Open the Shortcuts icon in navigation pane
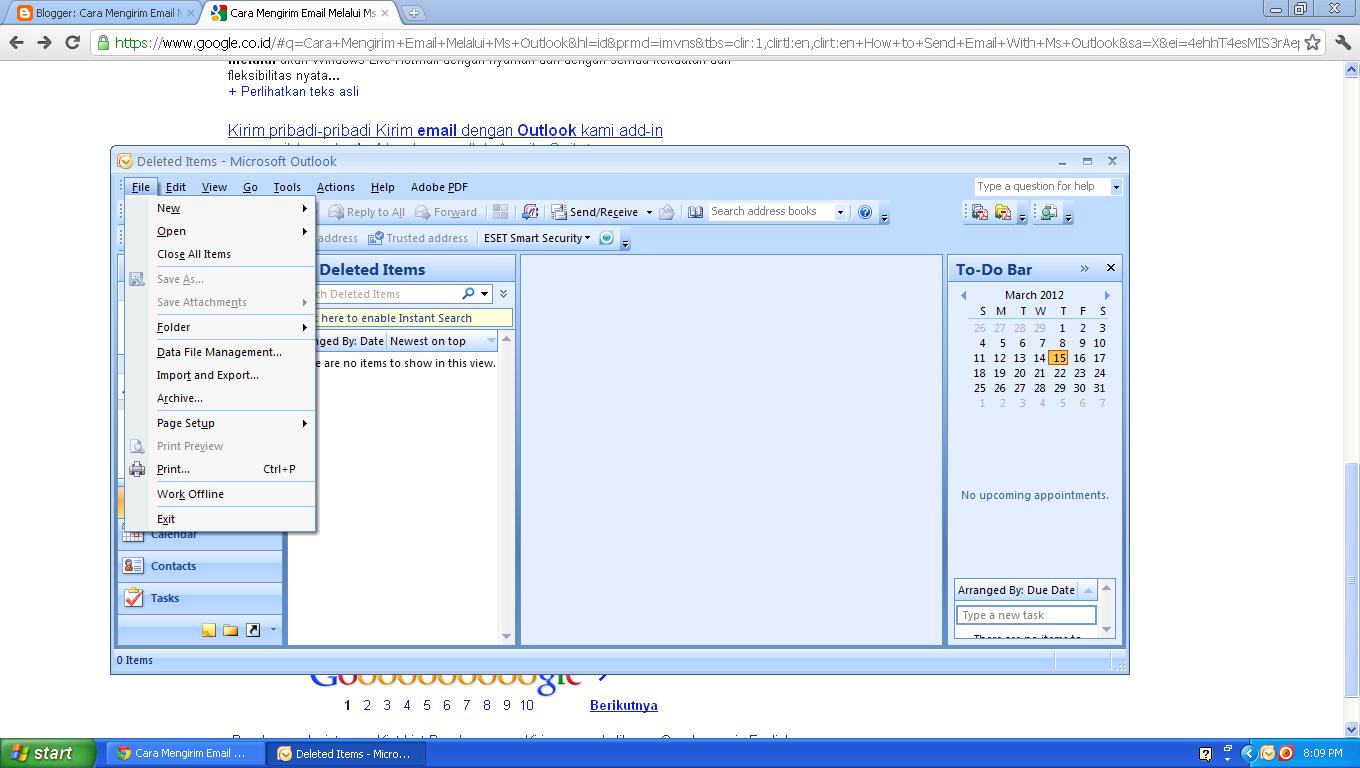The width and height of the screenshot is (1360, 768). coord(253,630)
